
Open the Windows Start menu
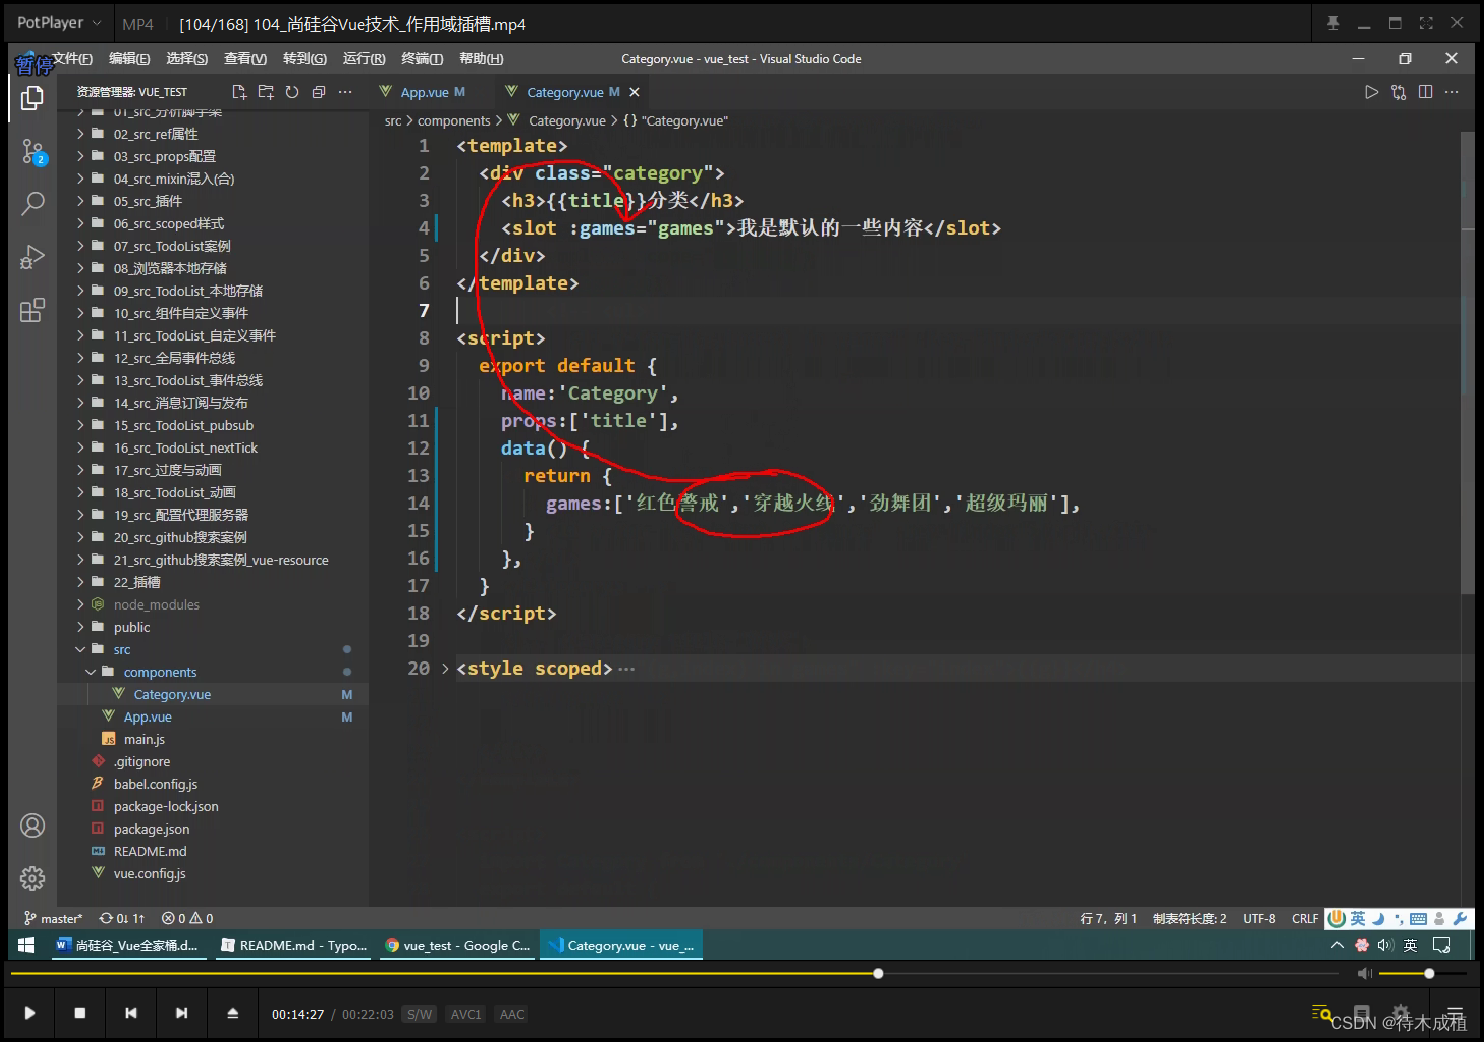[x=26, y=945]
